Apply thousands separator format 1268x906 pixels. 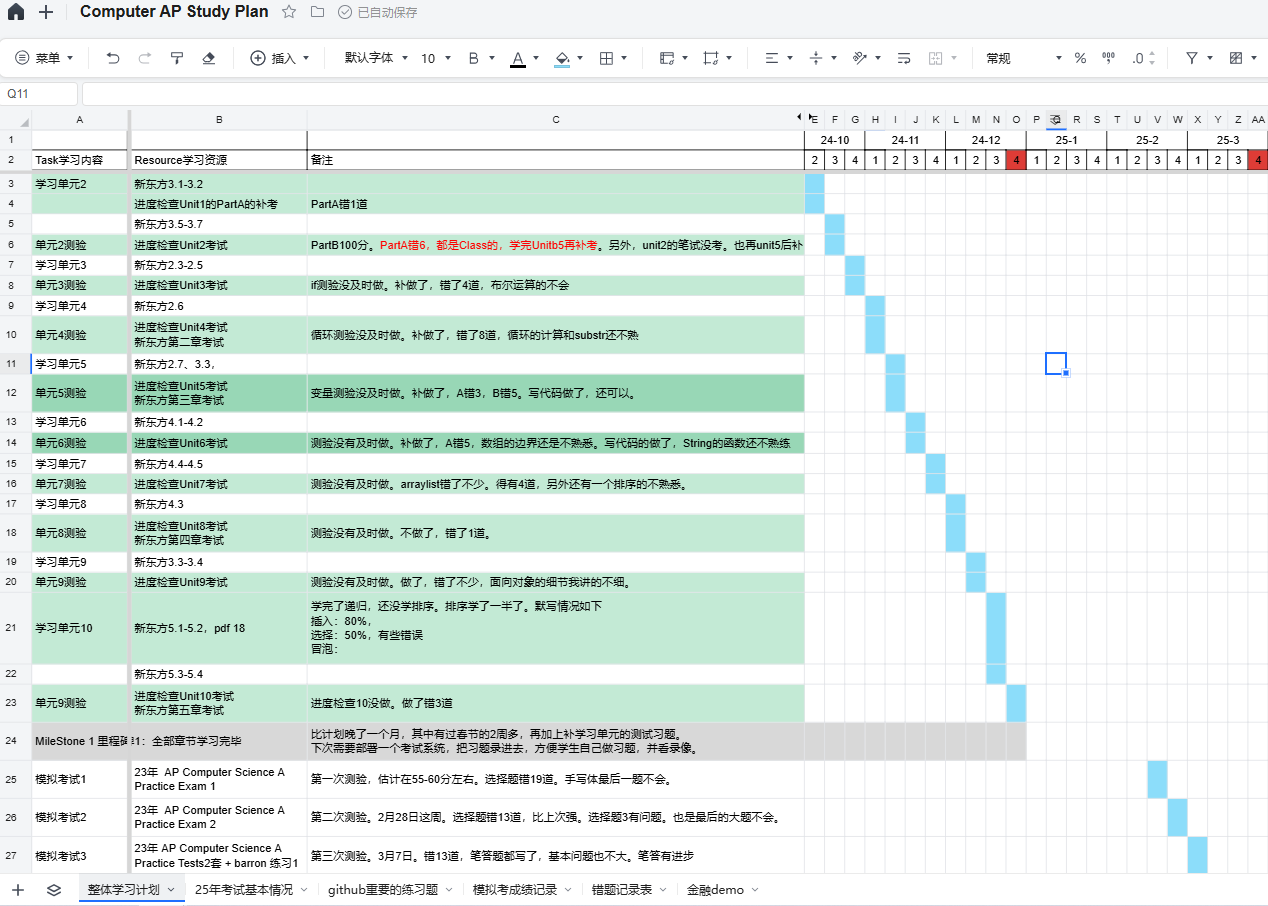pos(1108,59)
